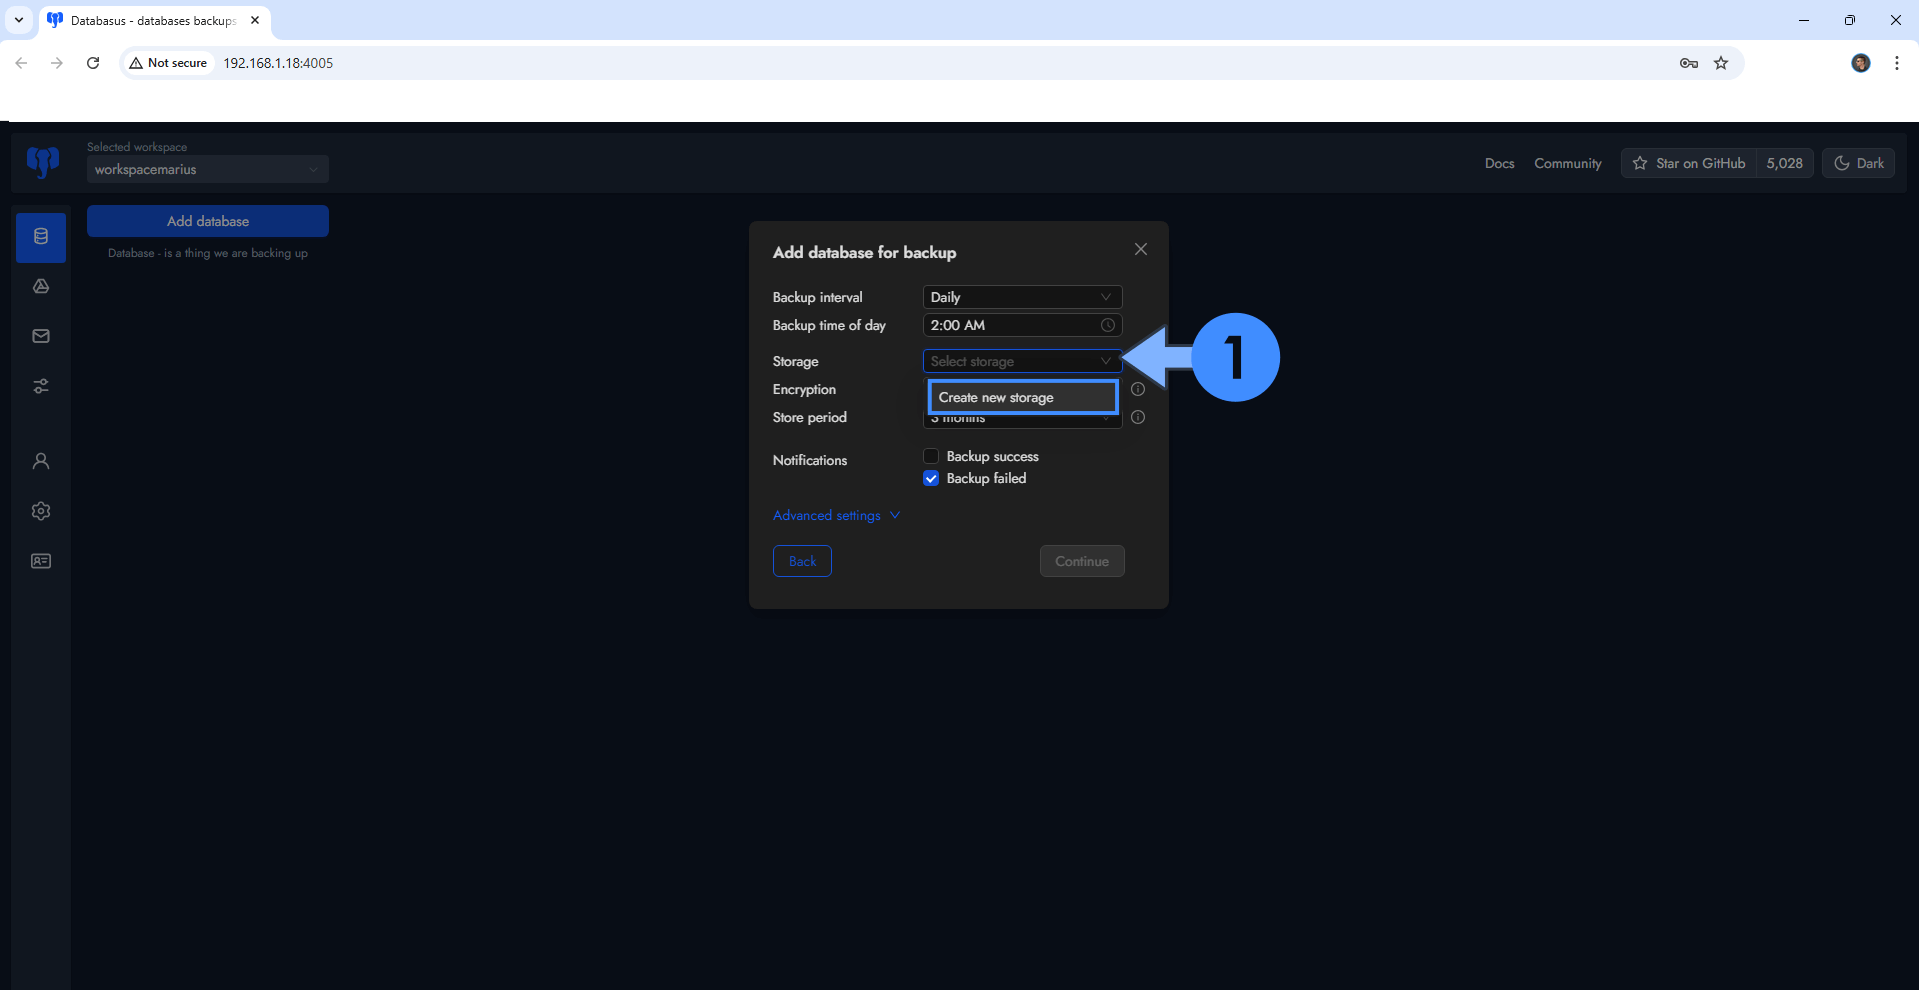Screen dimensions: 1919x990
Task: Click the Store period info icon
Action: tap(1137, 417)
